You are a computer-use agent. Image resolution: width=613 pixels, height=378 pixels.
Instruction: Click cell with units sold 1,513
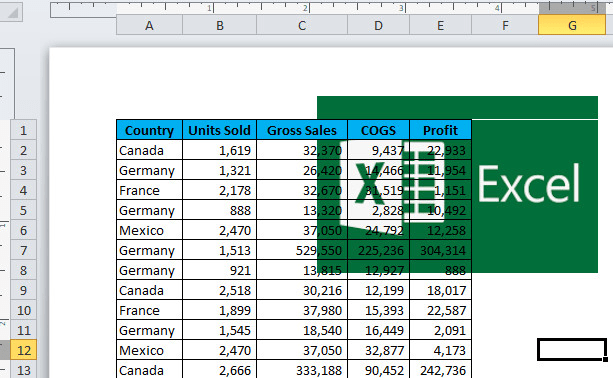[x=219, y=250]
